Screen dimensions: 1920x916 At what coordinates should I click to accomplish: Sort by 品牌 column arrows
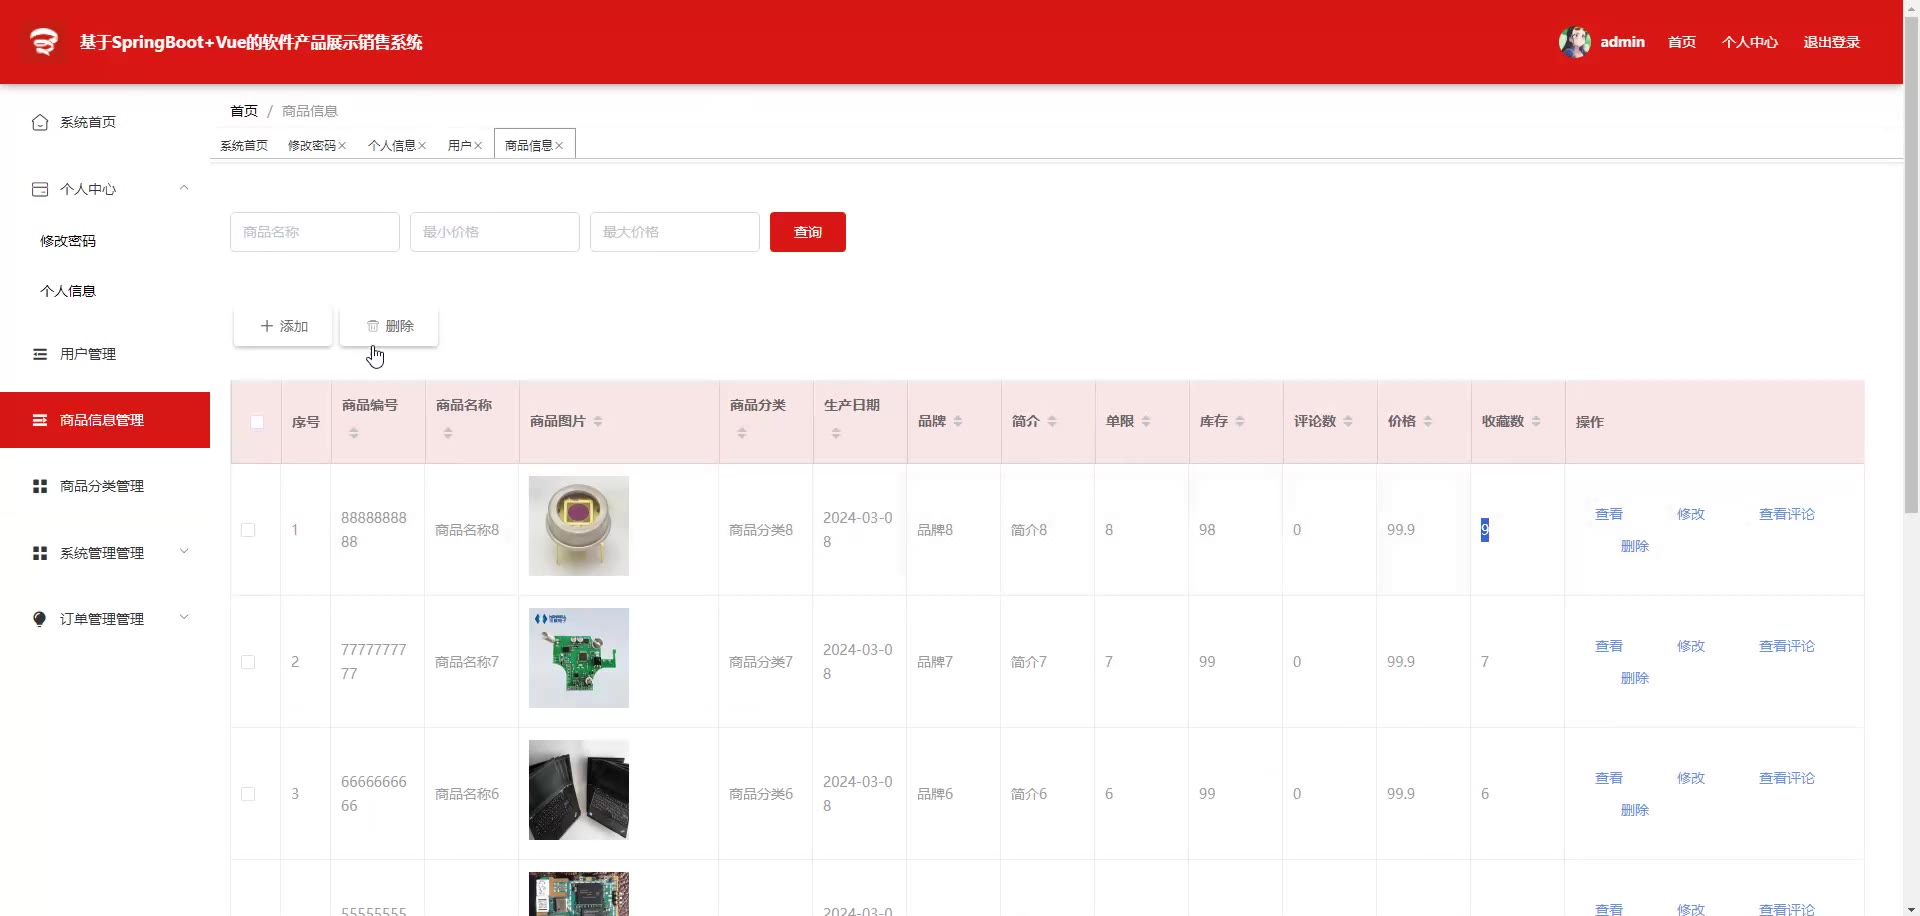[957, 421]
